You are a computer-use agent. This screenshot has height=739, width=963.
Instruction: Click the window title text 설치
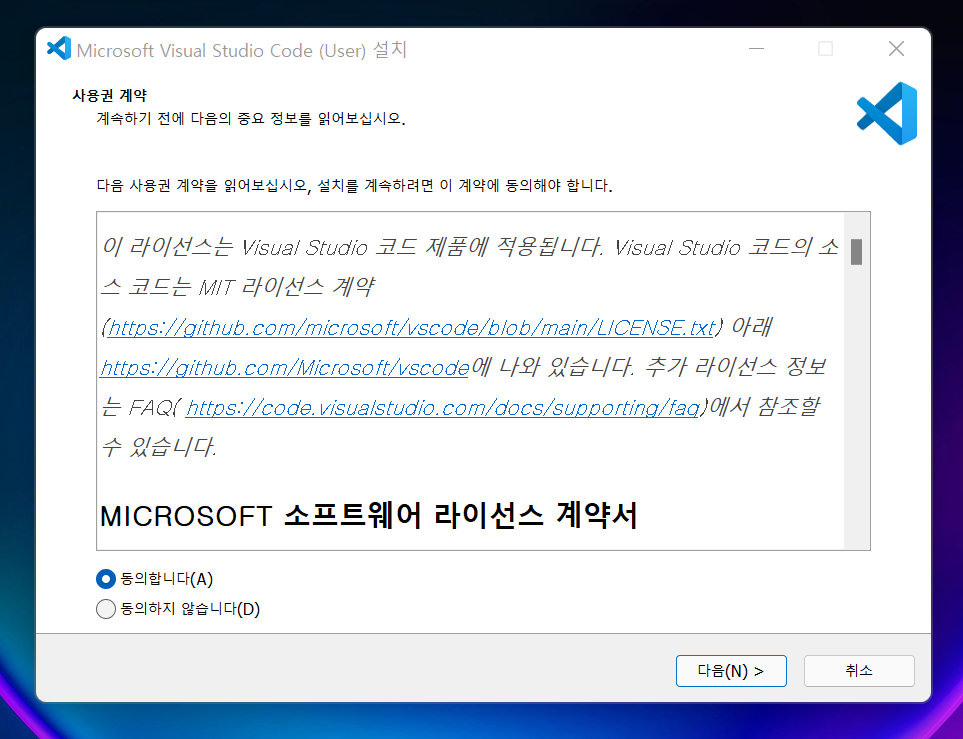[389, 50]
